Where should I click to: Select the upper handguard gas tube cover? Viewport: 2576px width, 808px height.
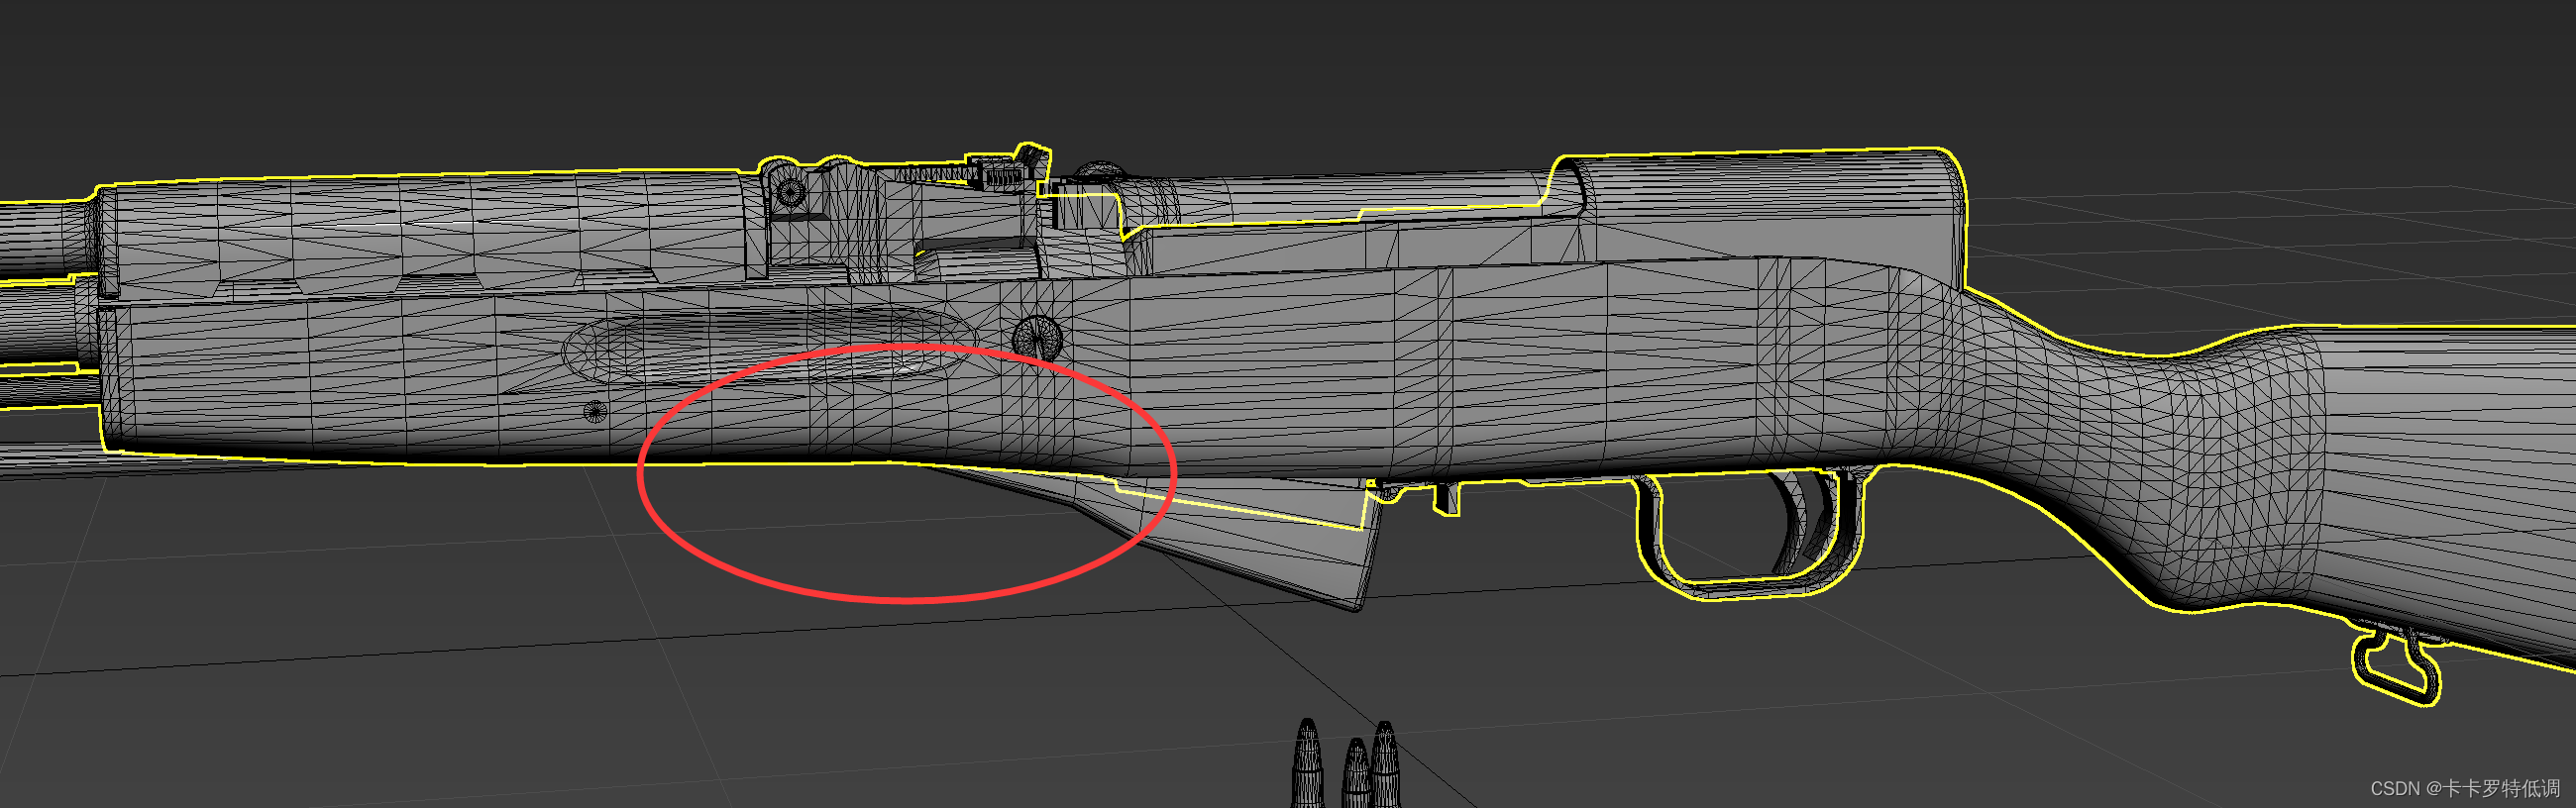[x=425, y=232]
